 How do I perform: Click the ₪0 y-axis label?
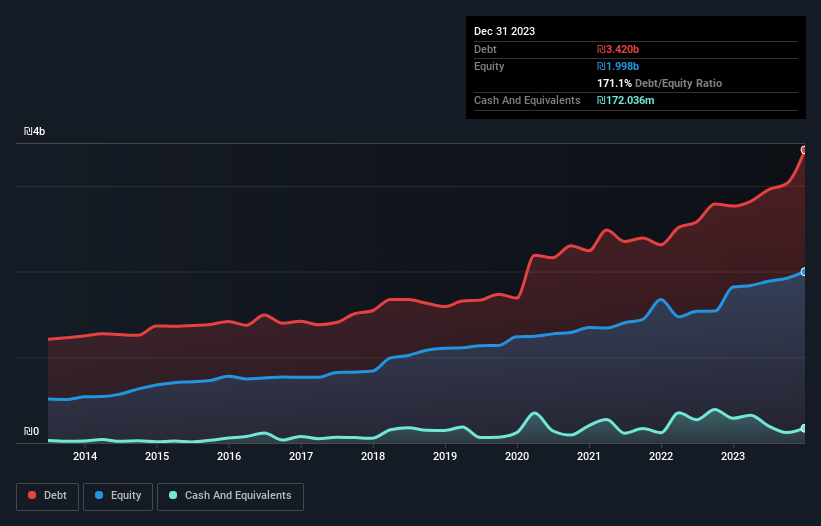pyautogui.click(x=31, y=431)
